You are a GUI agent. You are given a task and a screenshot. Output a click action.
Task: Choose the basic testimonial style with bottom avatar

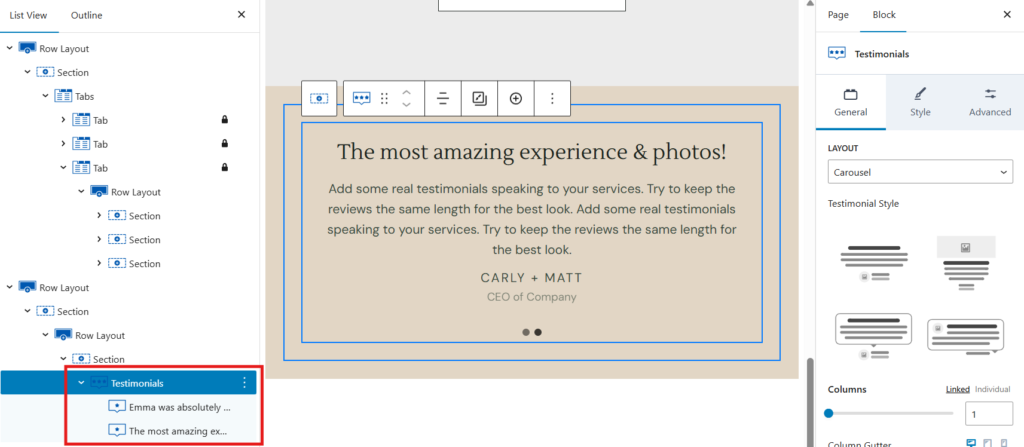click(873, 263)
